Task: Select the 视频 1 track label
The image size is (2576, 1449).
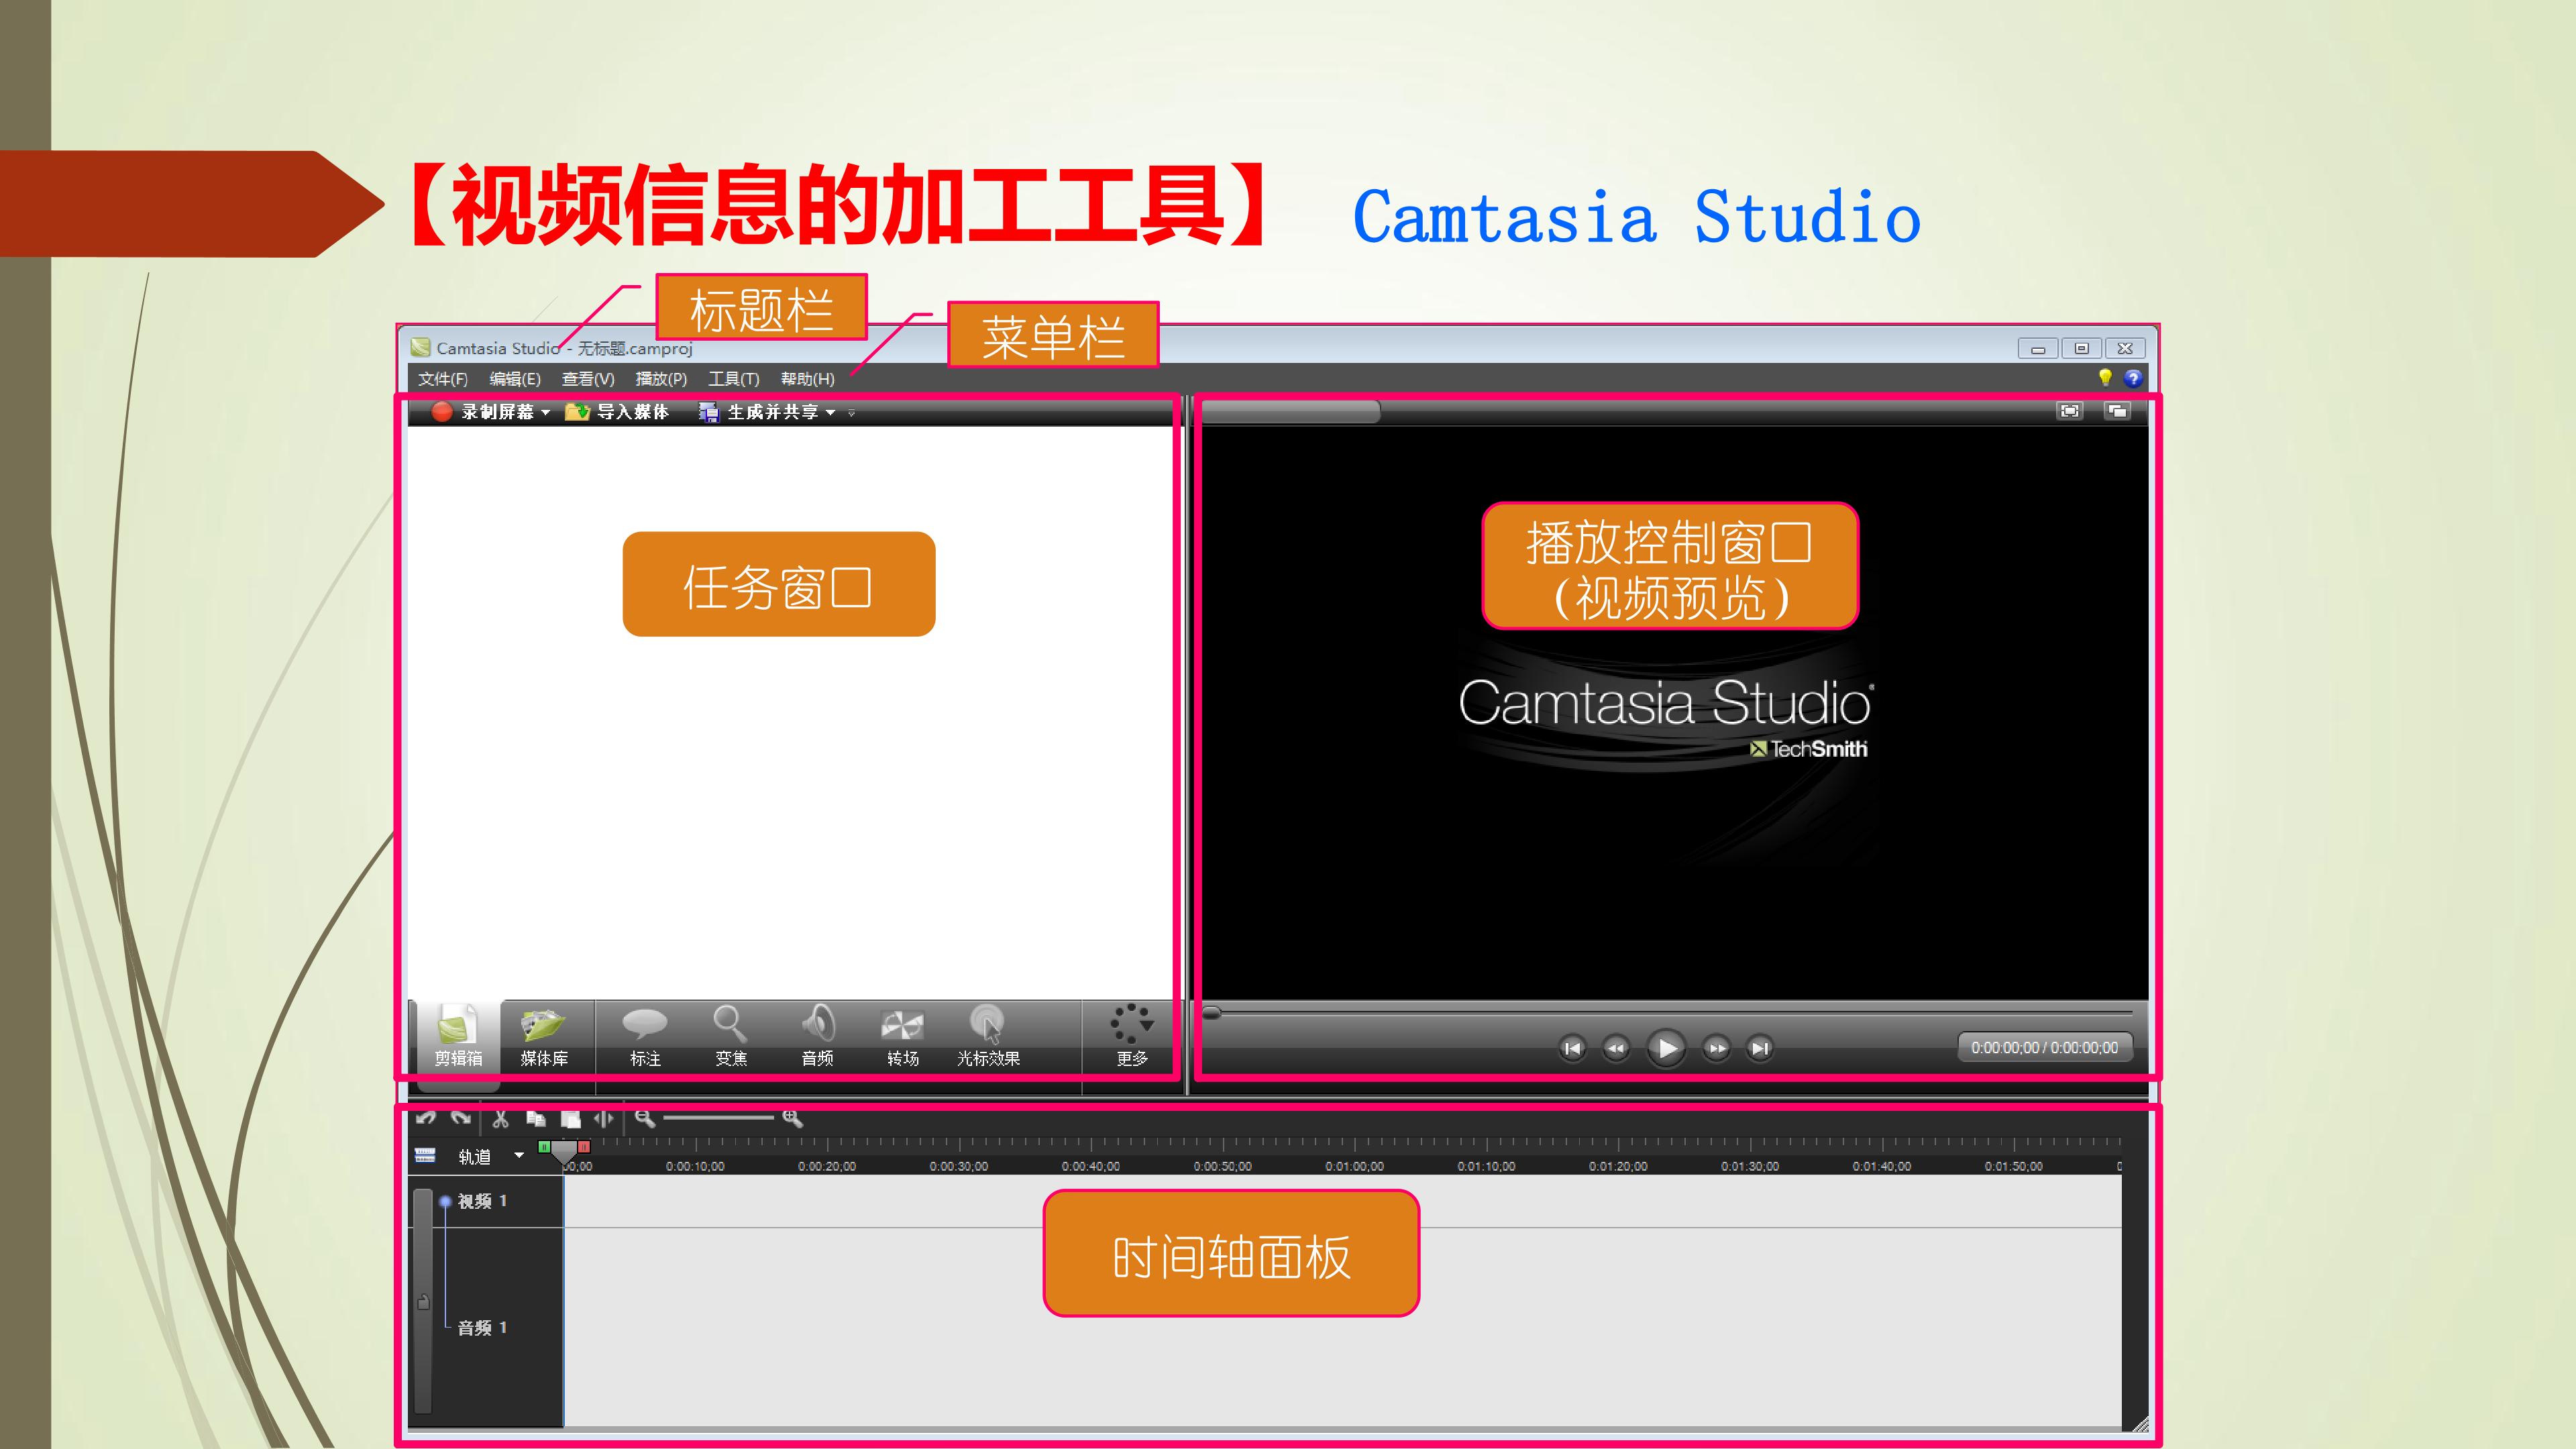Action: click(482, 1201)
